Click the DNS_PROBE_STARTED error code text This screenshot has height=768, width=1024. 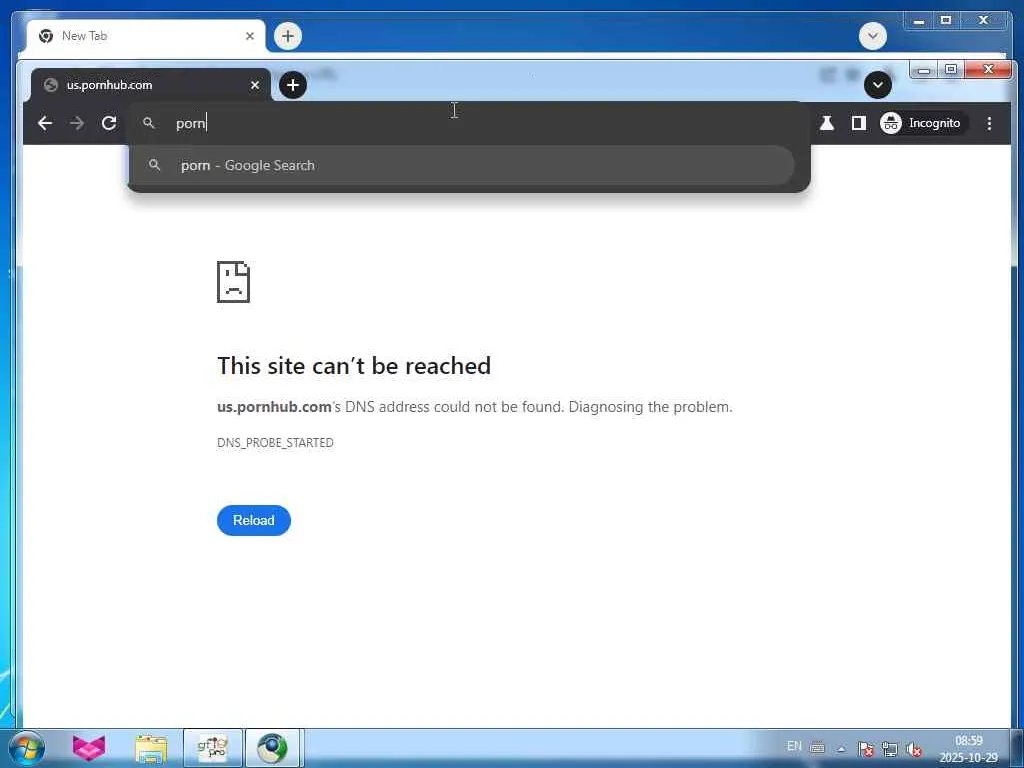(x=276, y=443)
